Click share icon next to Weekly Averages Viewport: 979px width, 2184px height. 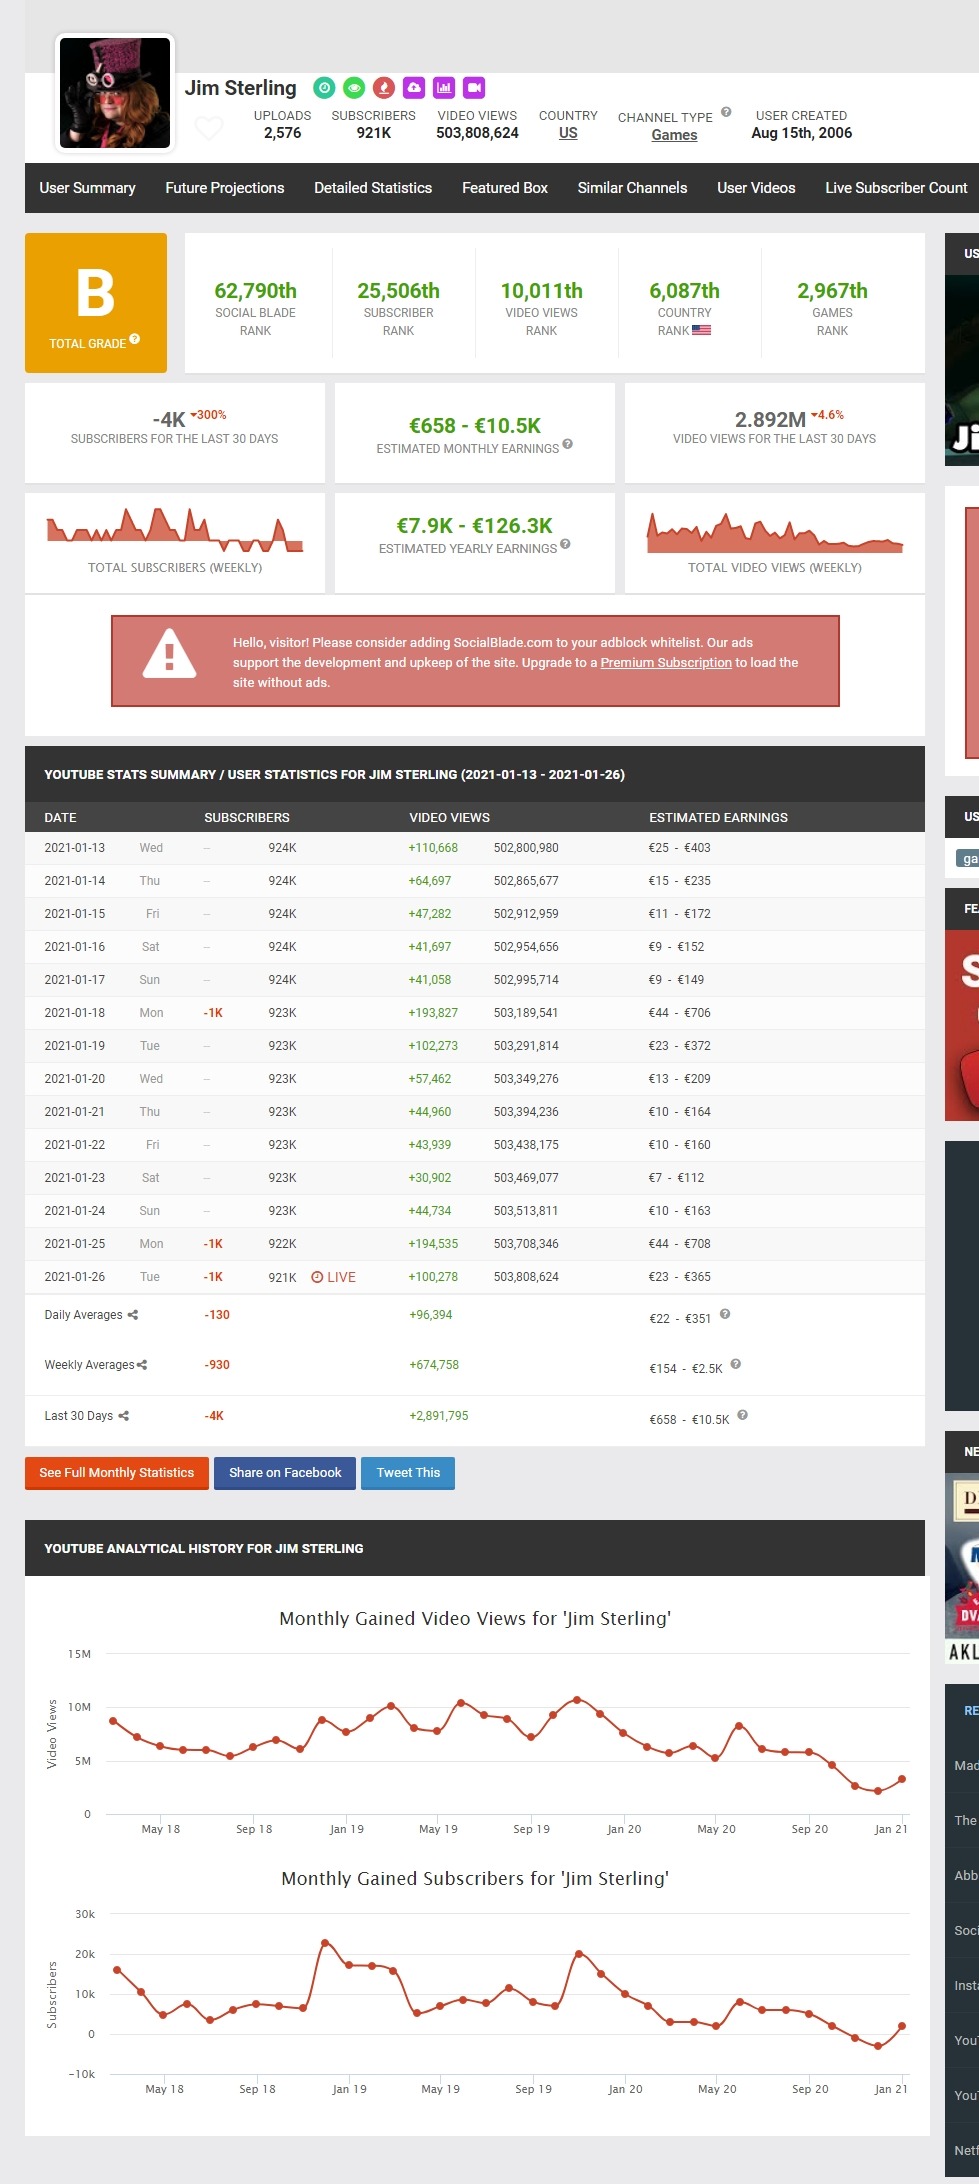142,1365
